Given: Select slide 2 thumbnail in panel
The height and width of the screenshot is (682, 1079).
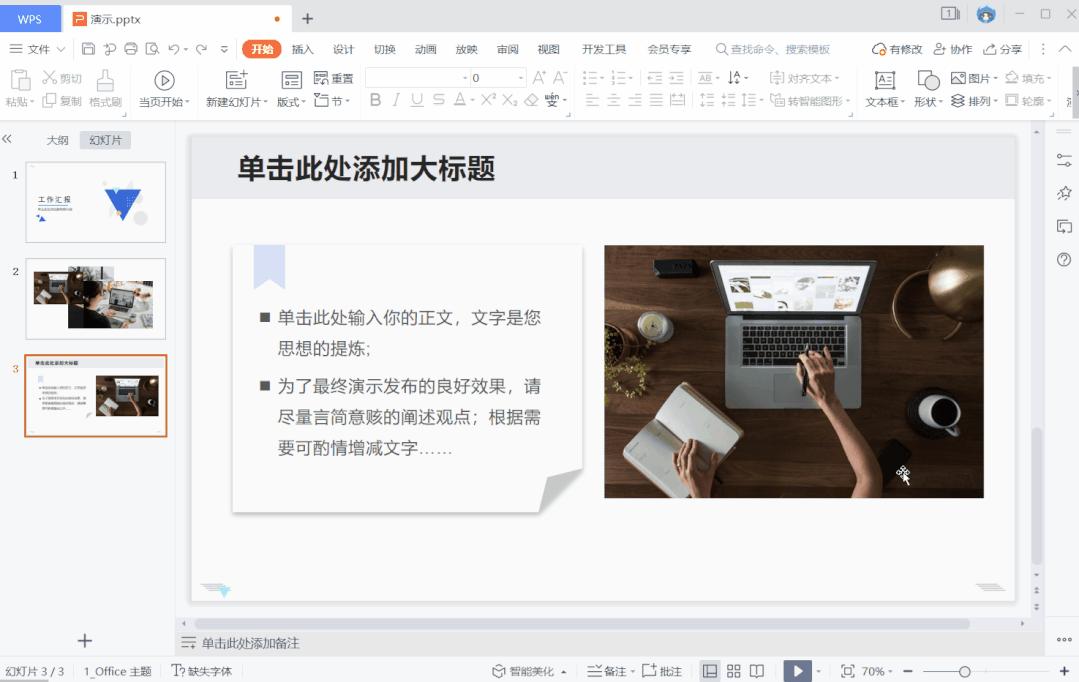Looking at the screenshot, I should (x=95, y=298).
